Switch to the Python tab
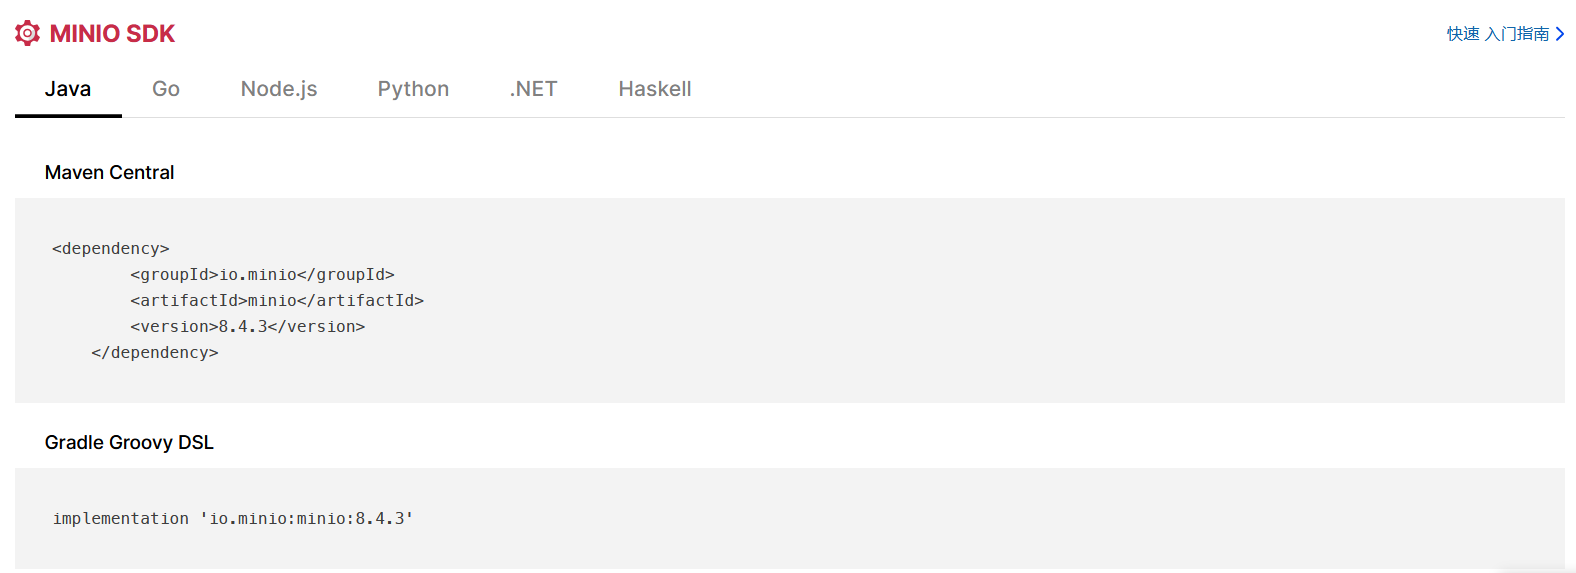1576x573 pixels. (413, 89)
